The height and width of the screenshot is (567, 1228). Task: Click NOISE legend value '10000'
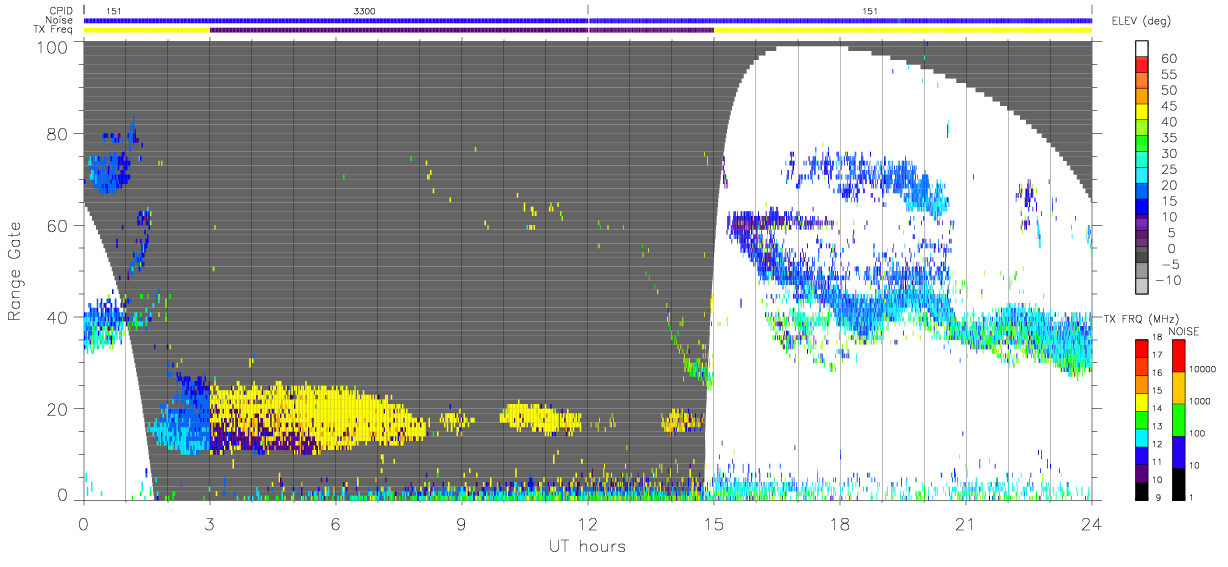click(x=1202, y=369)
